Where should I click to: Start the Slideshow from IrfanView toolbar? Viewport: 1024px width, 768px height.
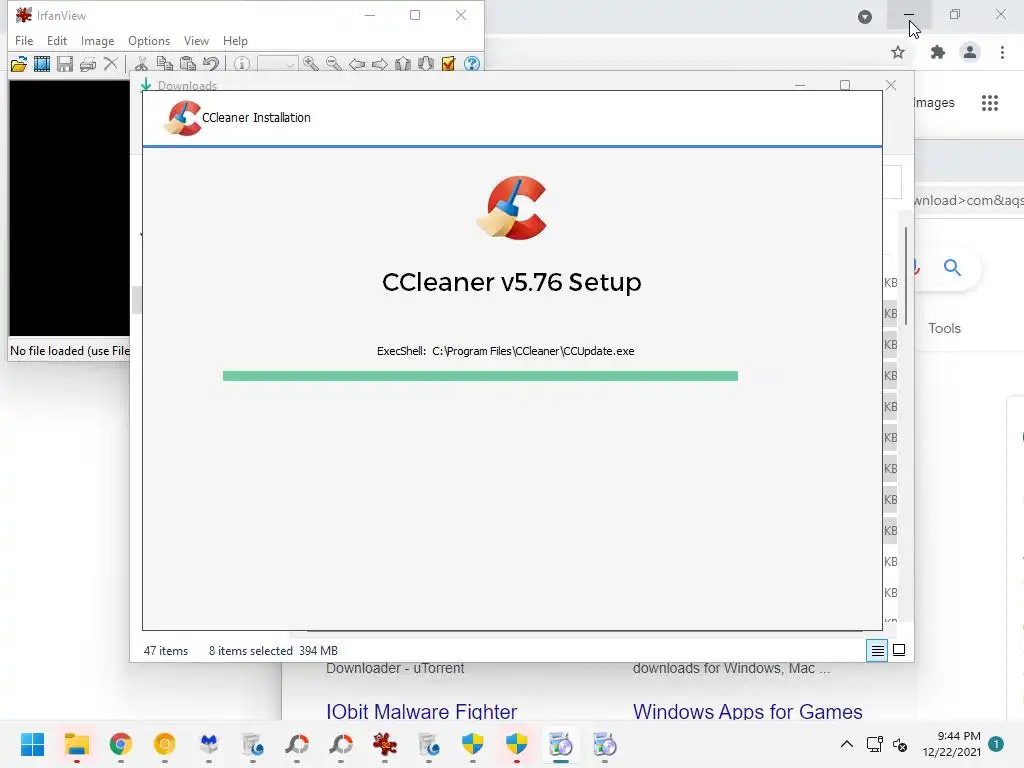click(x=42, y=63)
